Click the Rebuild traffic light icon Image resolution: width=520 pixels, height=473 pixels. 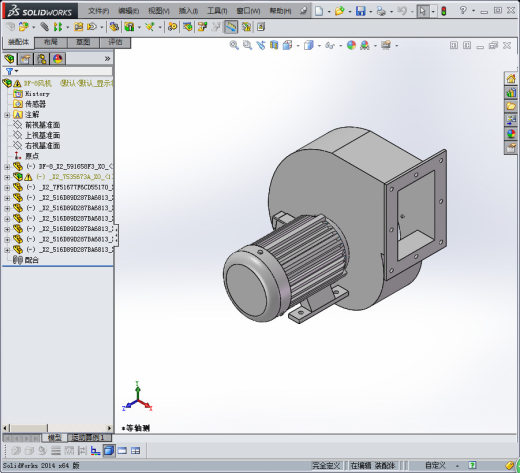point(444,11)
